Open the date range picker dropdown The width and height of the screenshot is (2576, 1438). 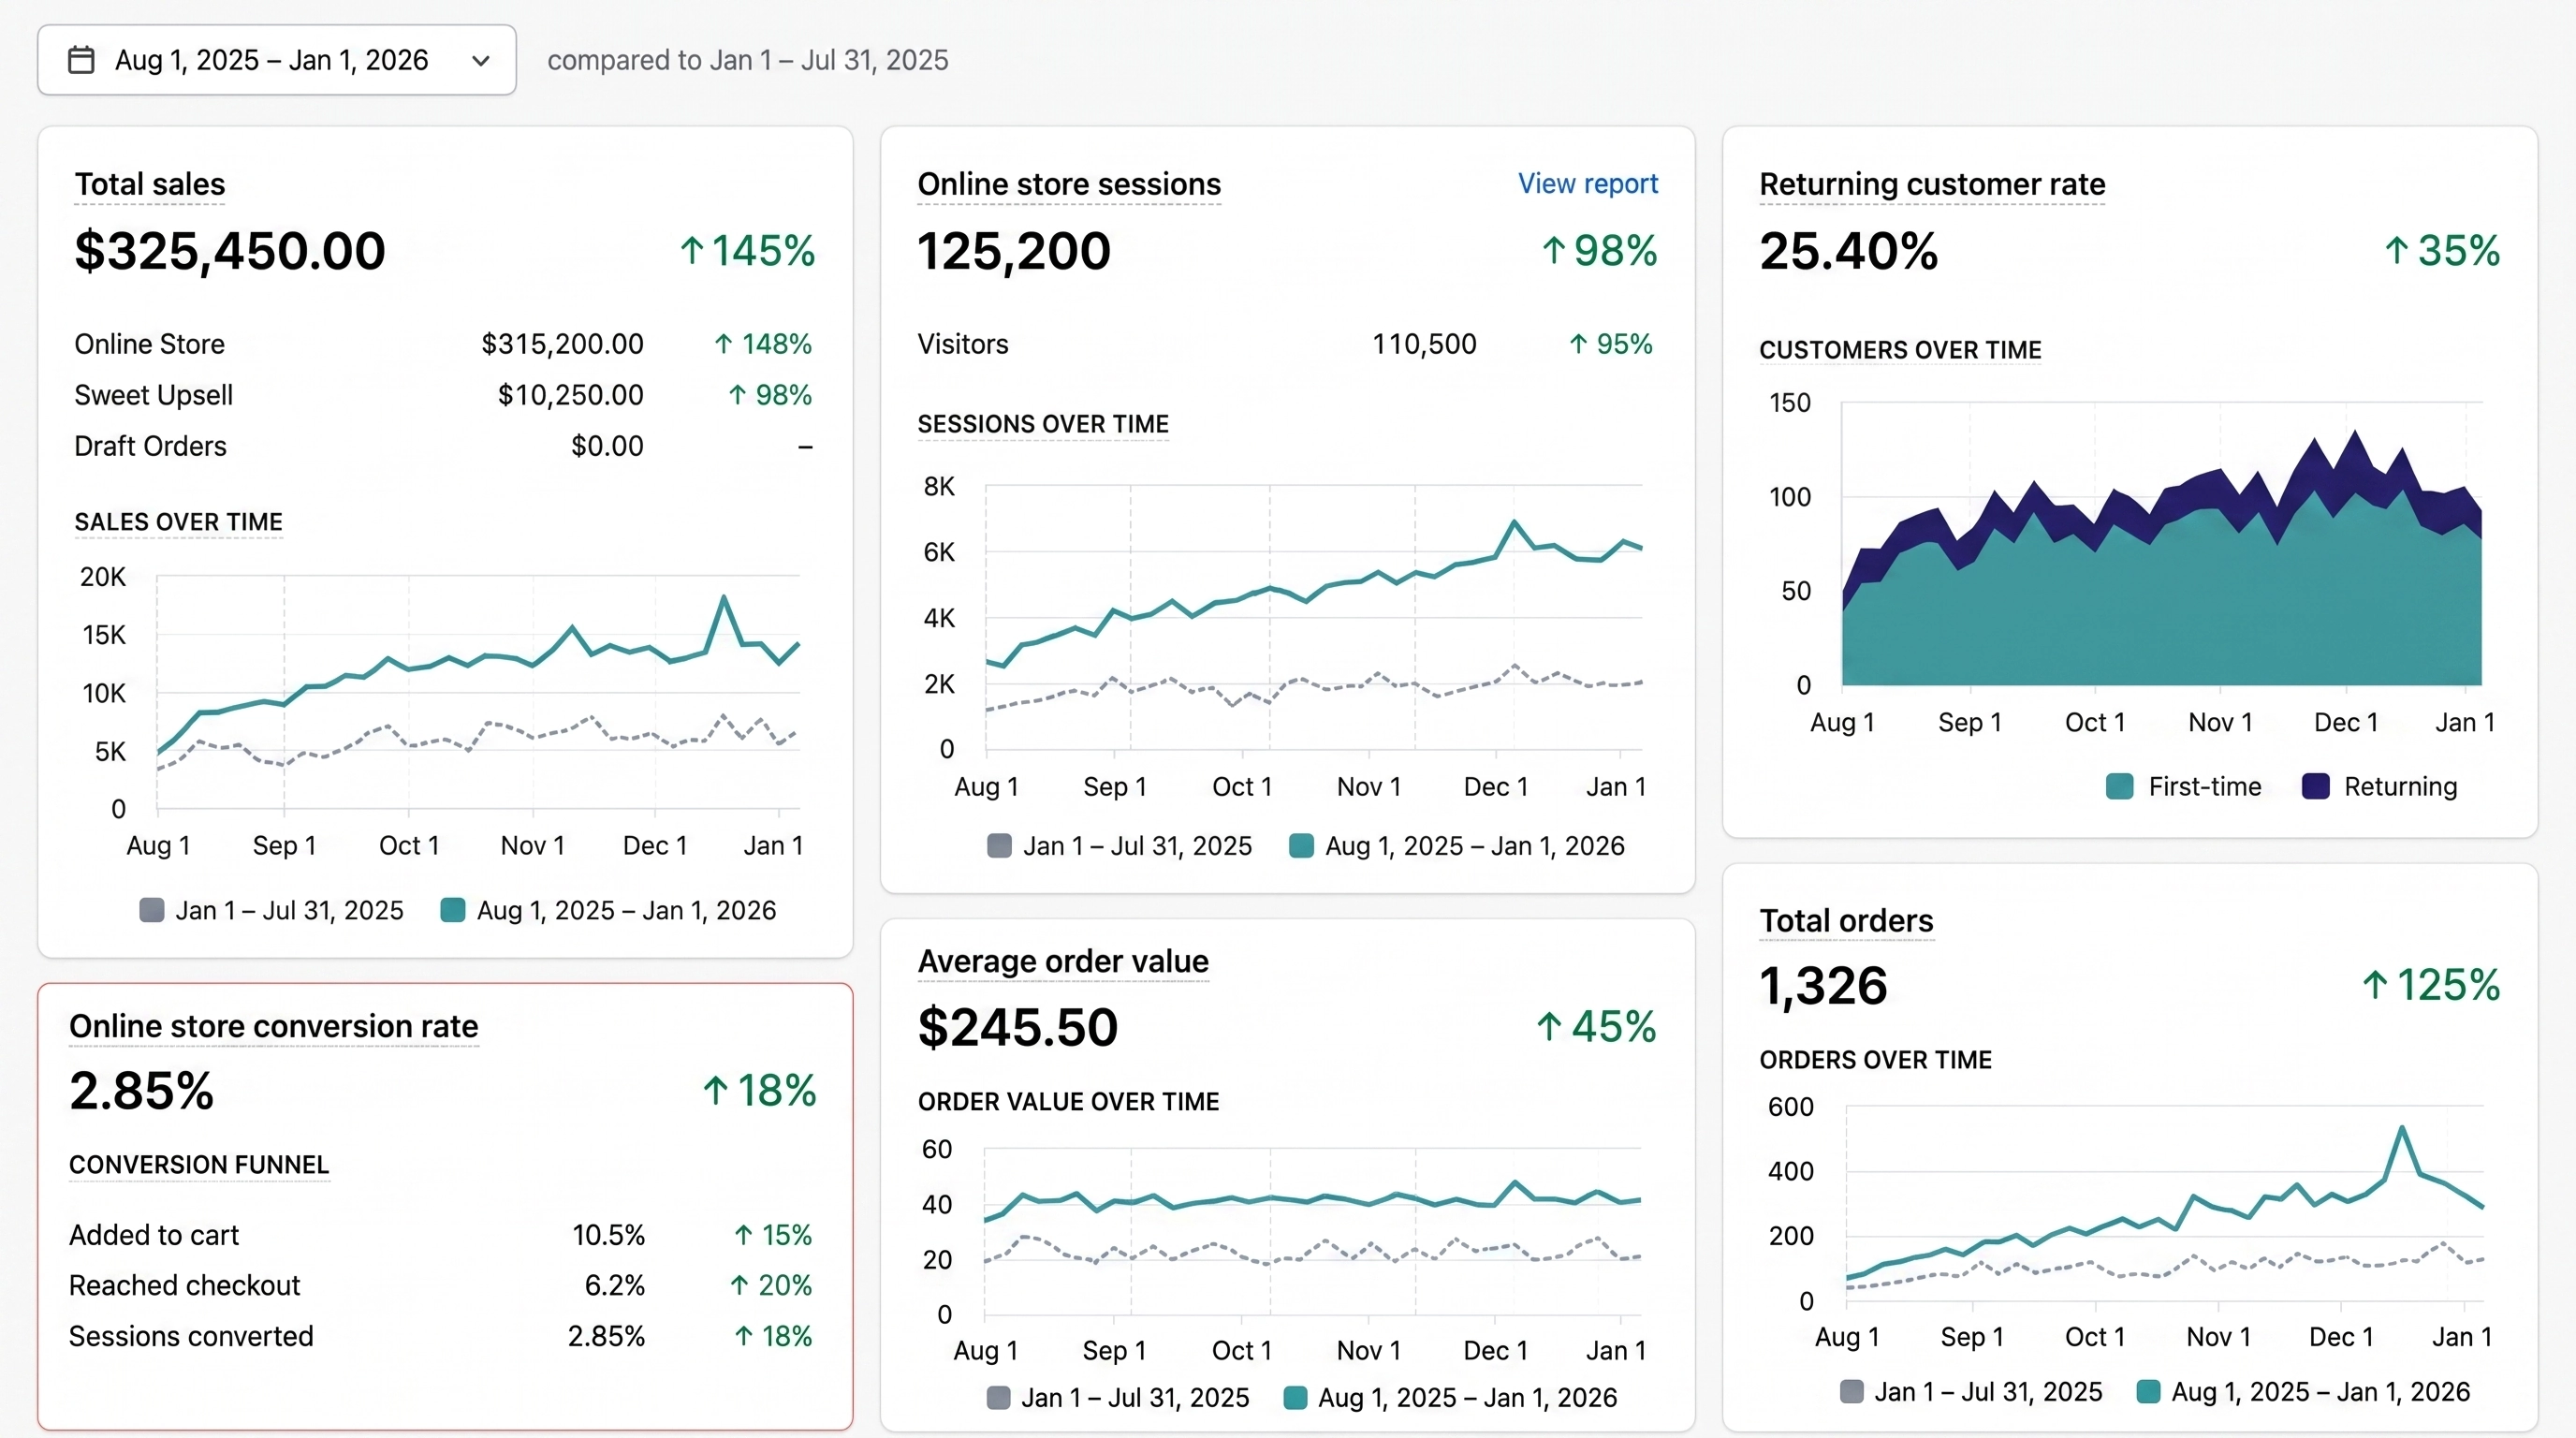point(277,60)
